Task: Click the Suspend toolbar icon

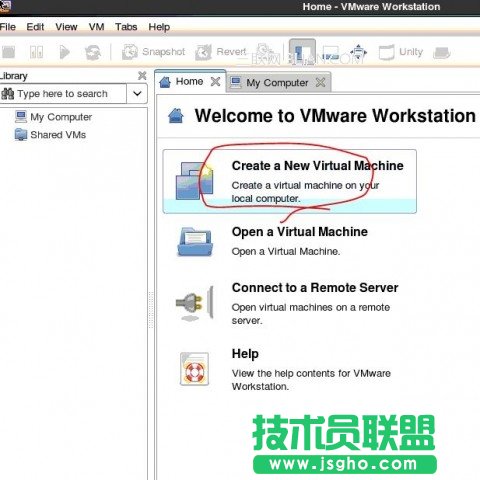Action: point(36,52)
